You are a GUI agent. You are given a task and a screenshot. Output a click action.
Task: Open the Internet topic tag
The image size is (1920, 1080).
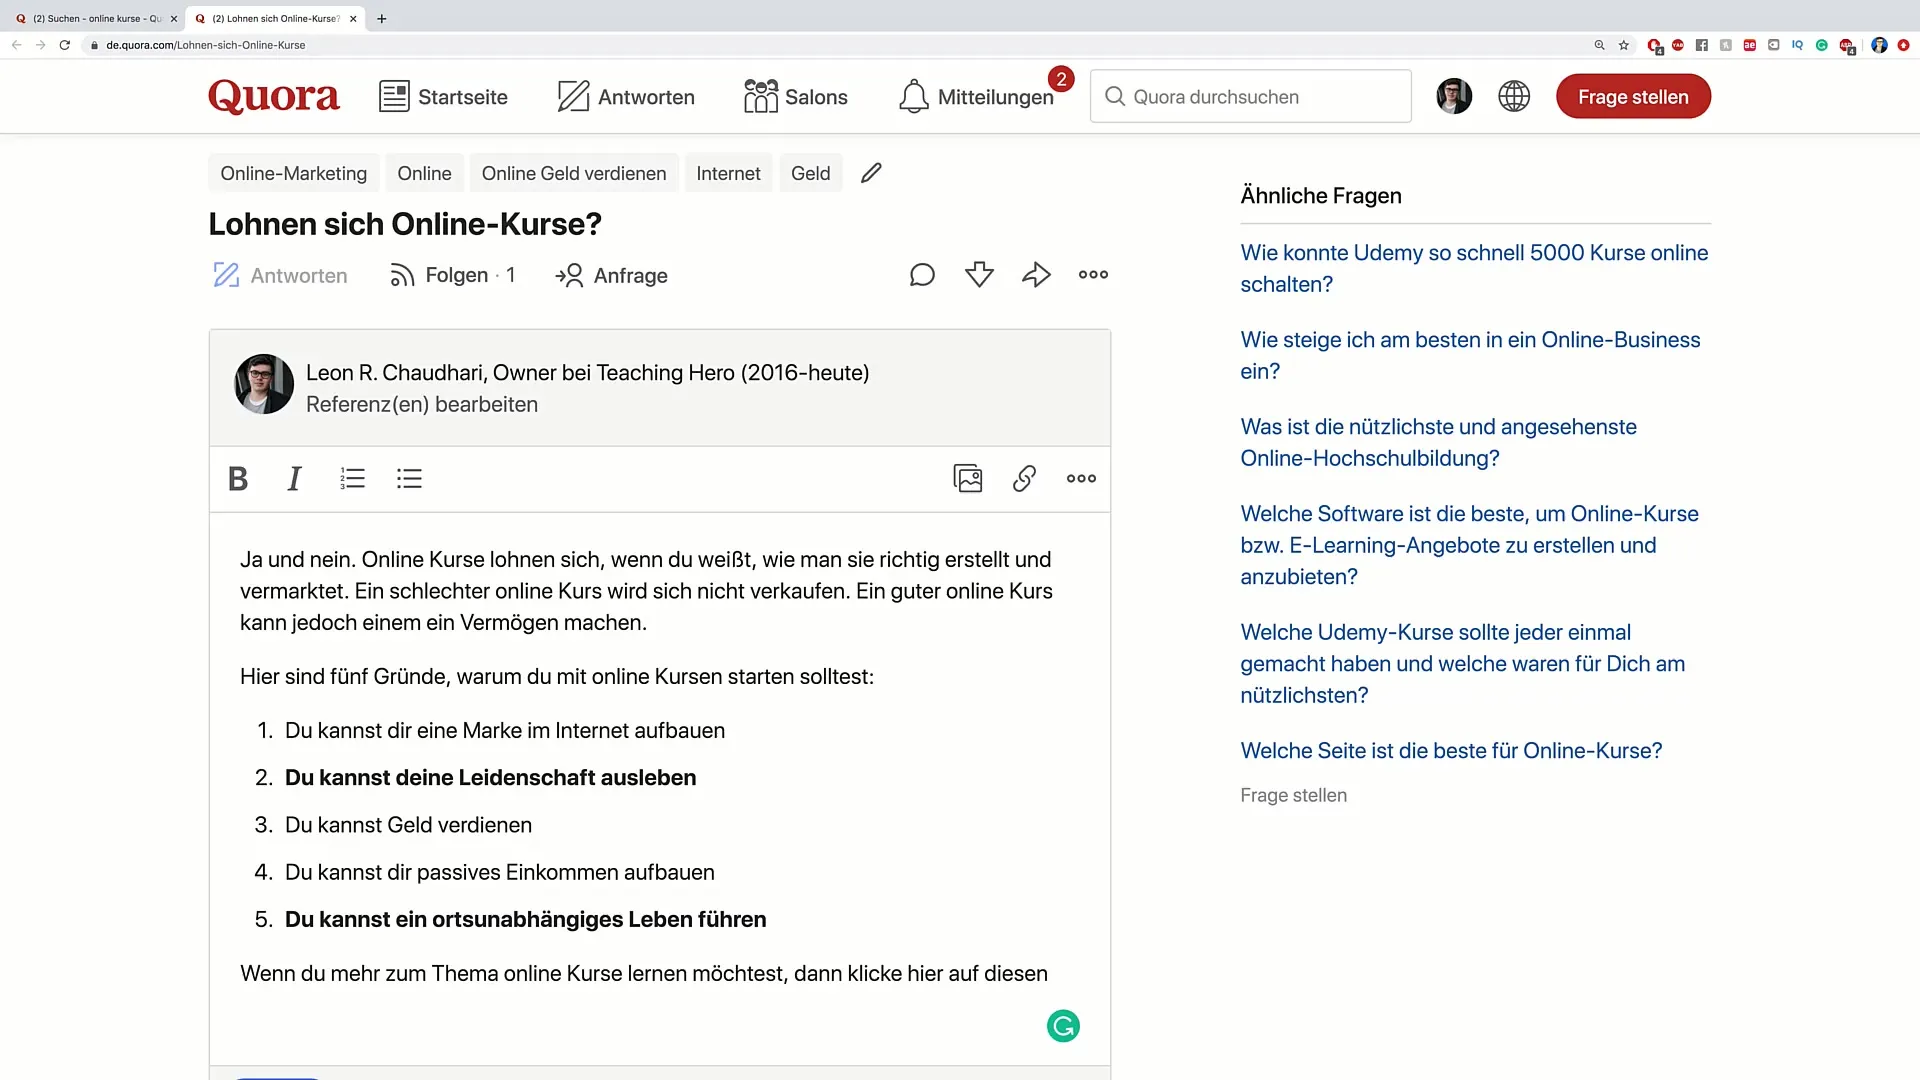tap(728, 173)
